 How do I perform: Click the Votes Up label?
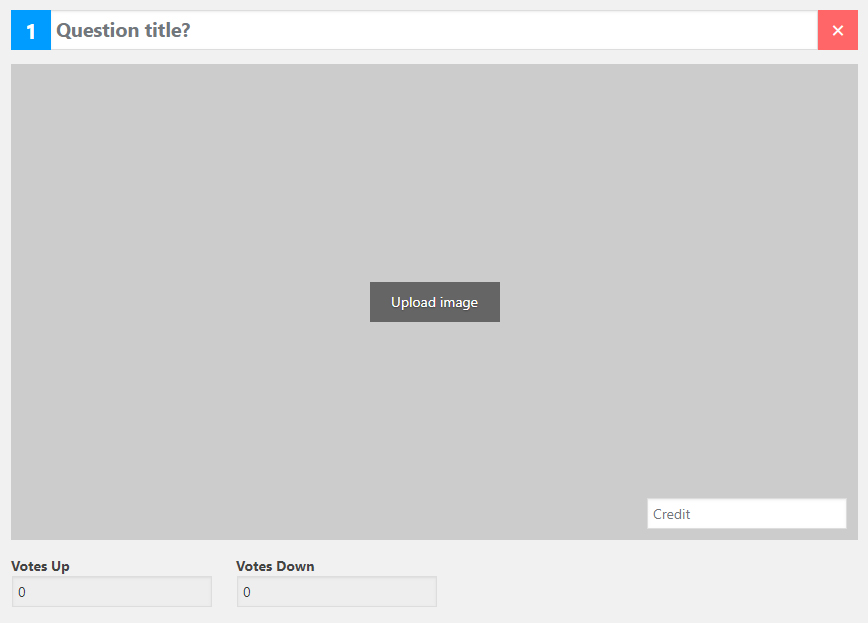40,566
